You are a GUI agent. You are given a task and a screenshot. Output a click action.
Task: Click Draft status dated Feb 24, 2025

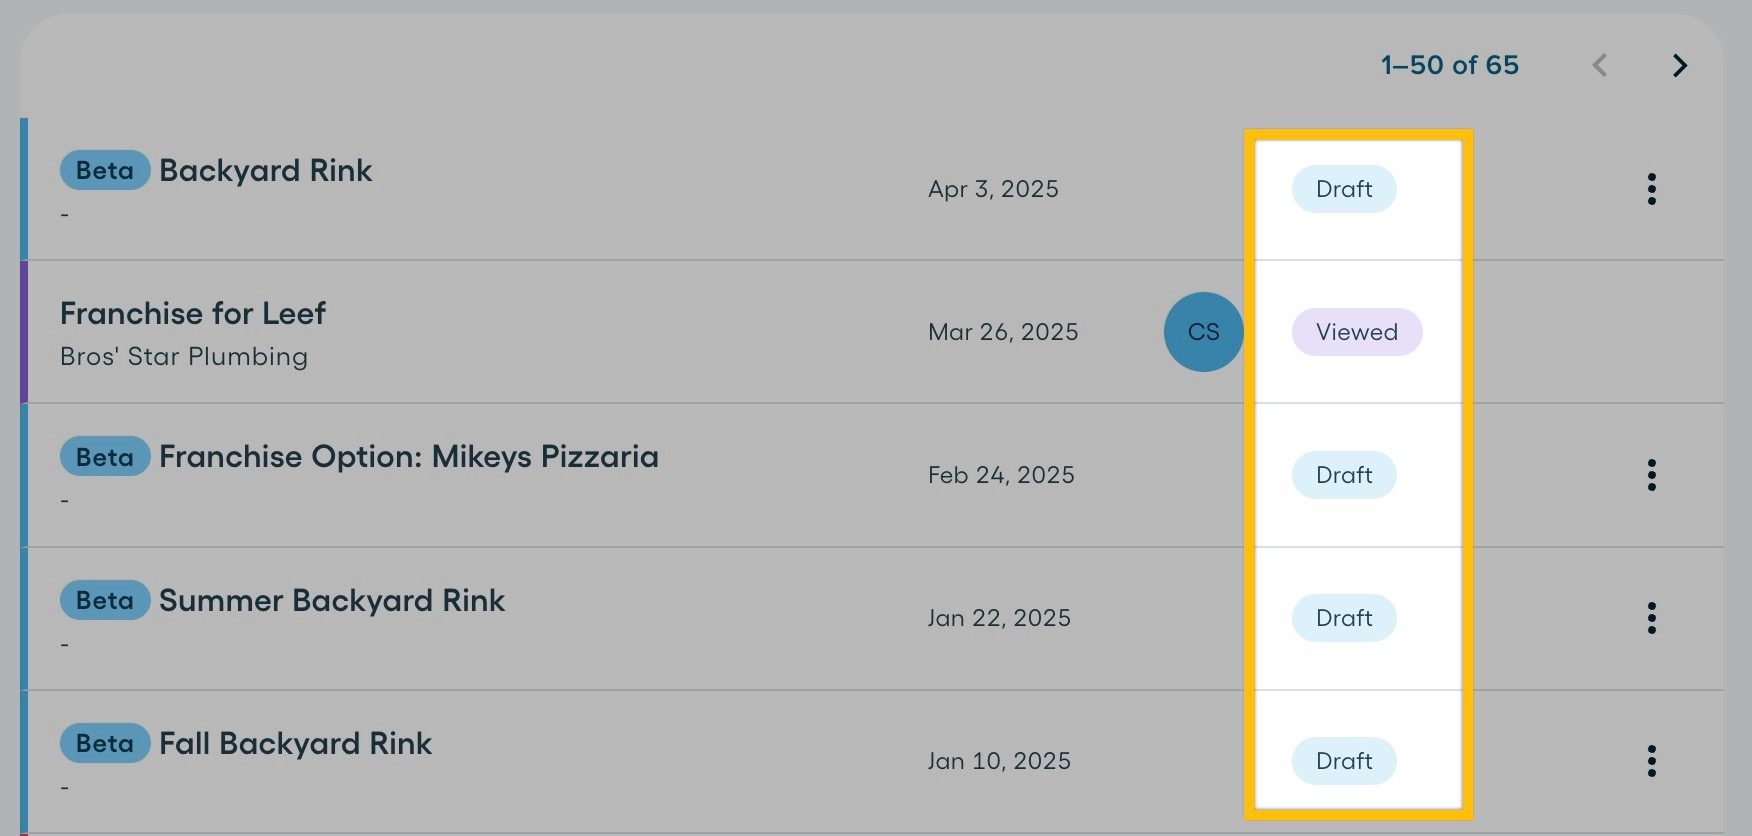point(1344,475)
